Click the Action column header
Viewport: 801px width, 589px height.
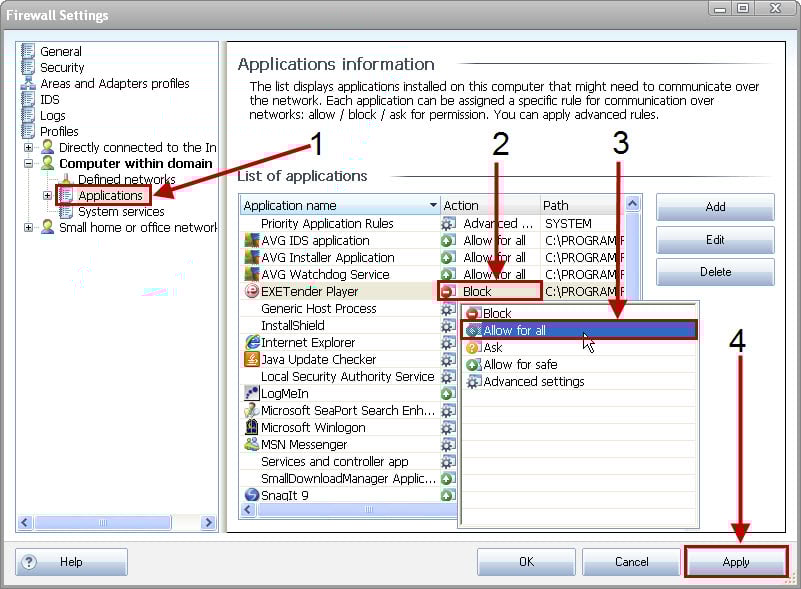coord(489,205)
